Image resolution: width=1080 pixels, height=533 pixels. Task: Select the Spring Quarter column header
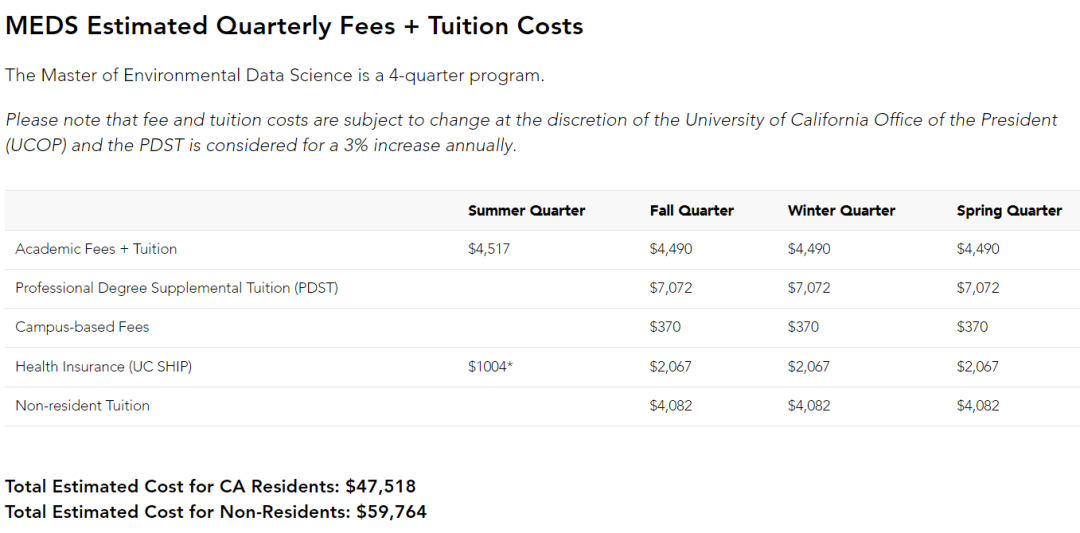(1009, 211)
